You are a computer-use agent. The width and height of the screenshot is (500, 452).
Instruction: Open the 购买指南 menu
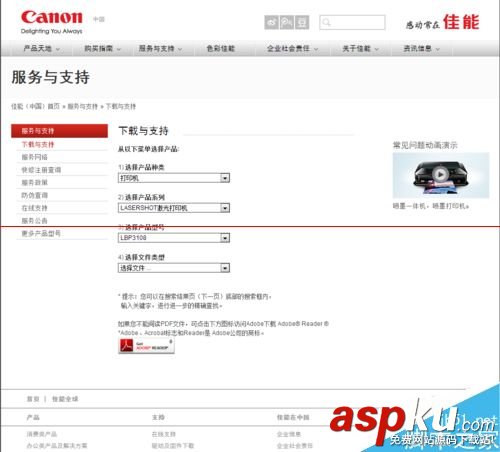pos(102,49)
